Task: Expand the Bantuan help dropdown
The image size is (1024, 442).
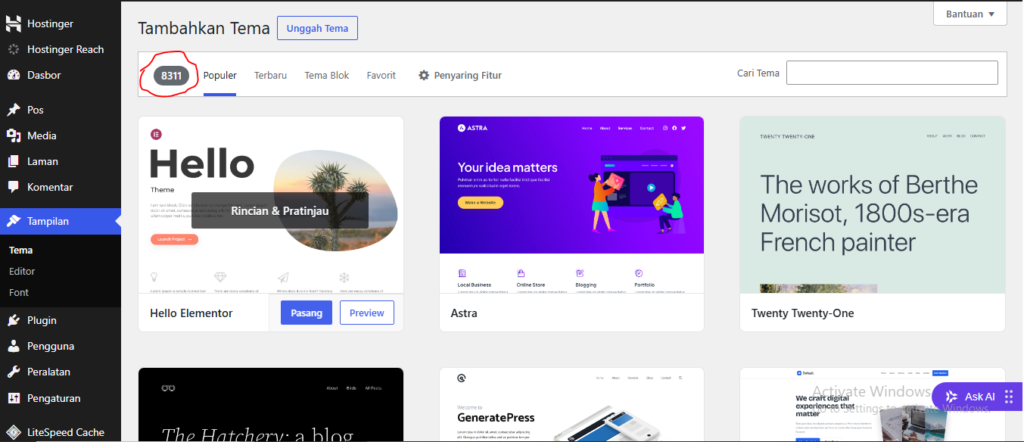Action: [x=970, y=14]
